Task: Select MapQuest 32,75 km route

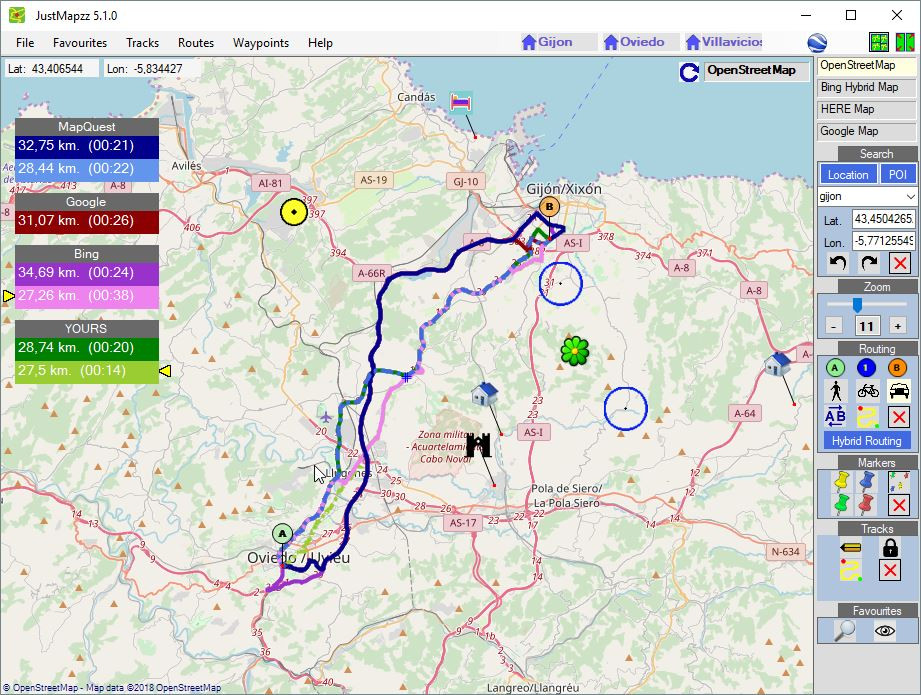Action: pos(87,146)
